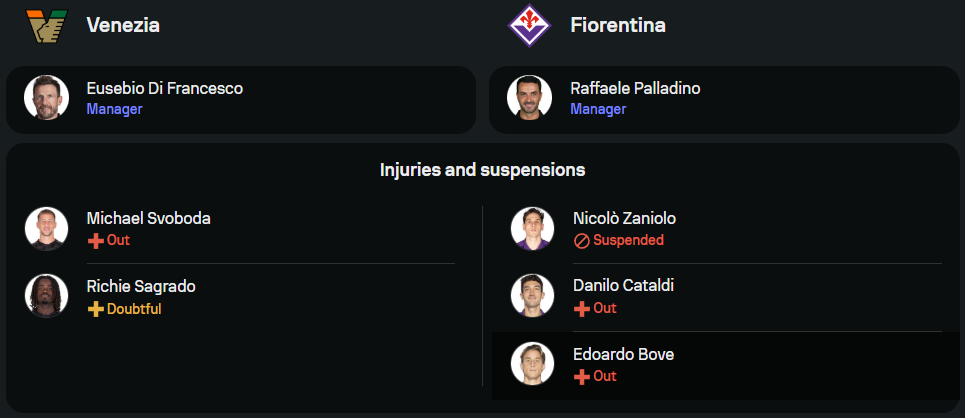Click Michael Svoboda's player avatar

[46, 229]
